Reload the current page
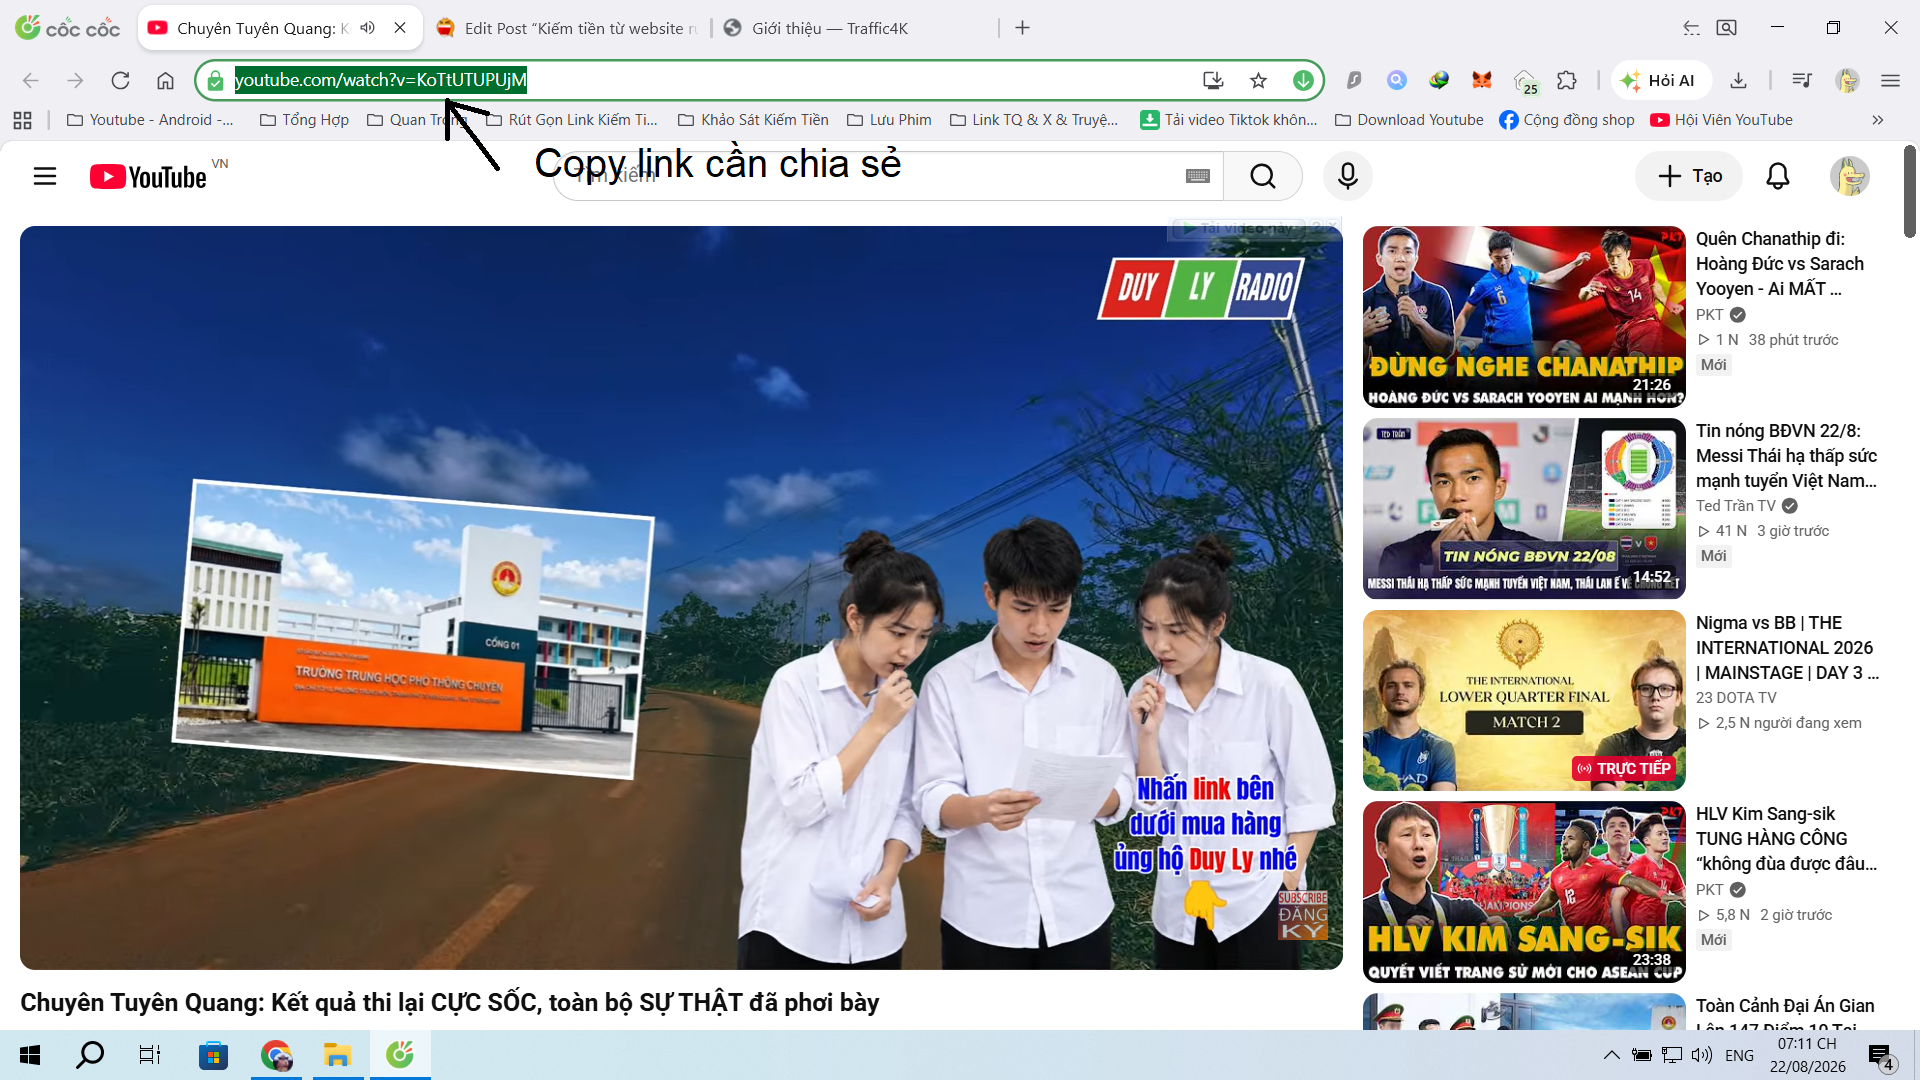Viewport: 1920px width, 1080px height. (120, 80)
